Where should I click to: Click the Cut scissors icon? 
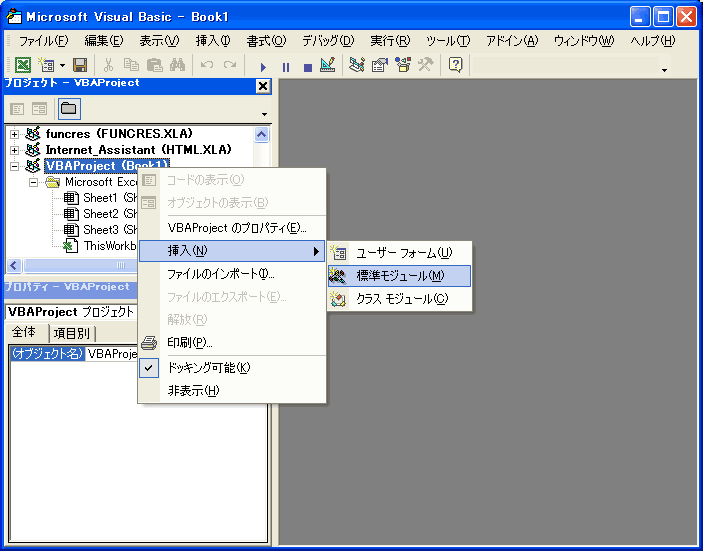[108, 65]
